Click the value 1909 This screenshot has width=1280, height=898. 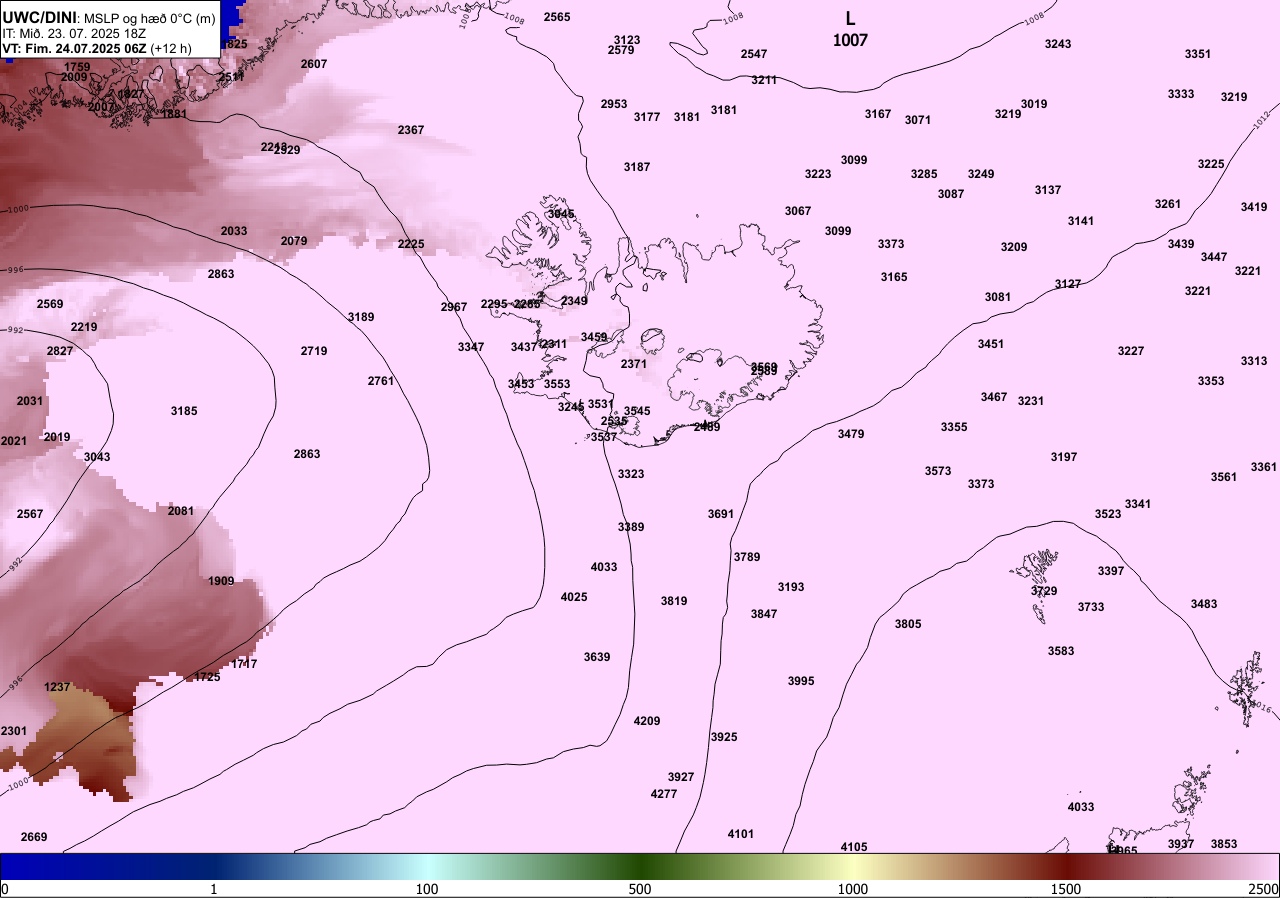221,581
